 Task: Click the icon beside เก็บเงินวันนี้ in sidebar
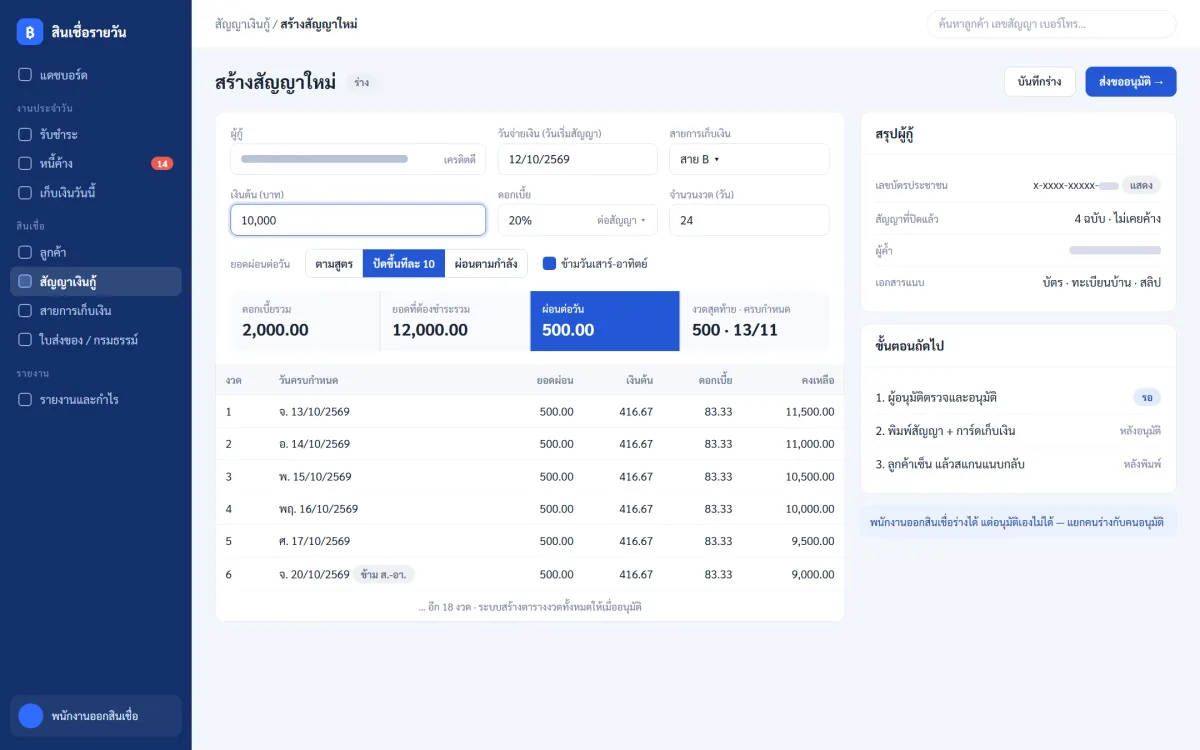click(25, 192)
